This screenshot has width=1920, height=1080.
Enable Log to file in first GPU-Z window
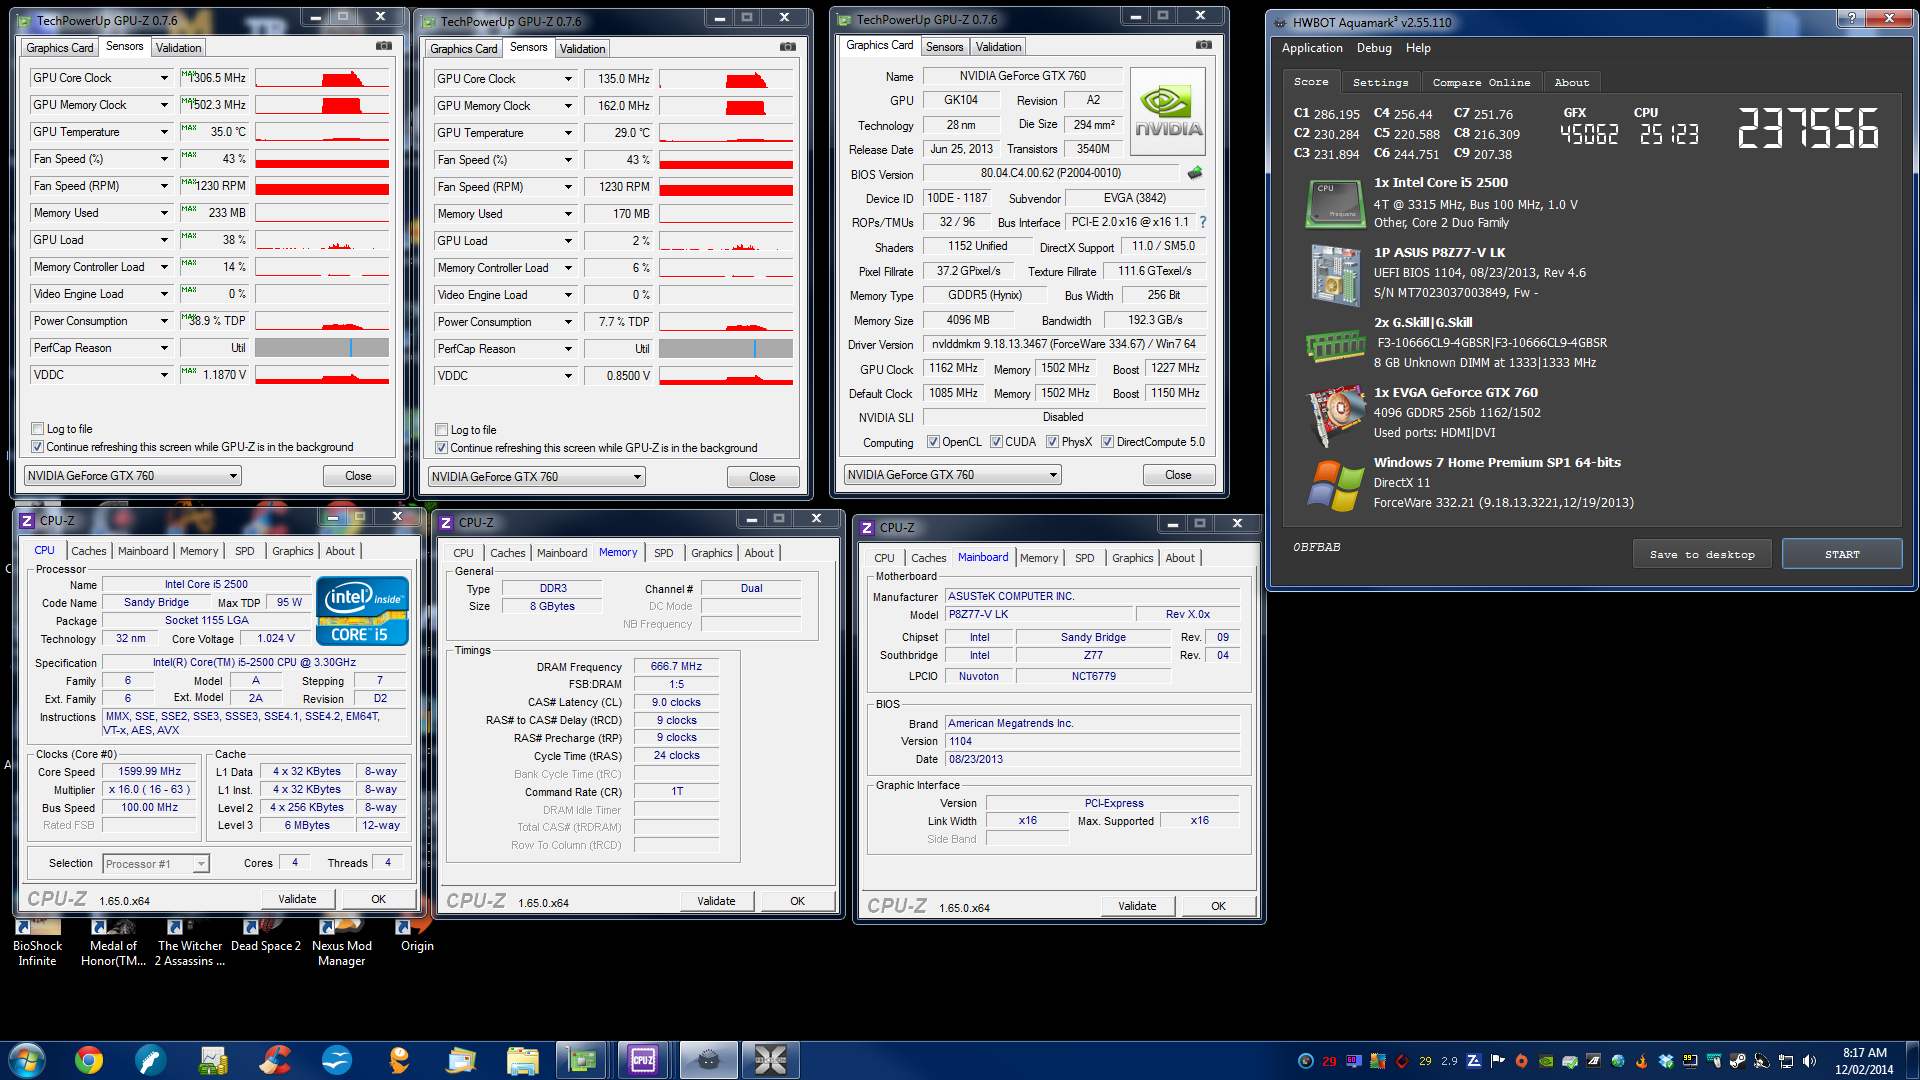tap(37, 429)
